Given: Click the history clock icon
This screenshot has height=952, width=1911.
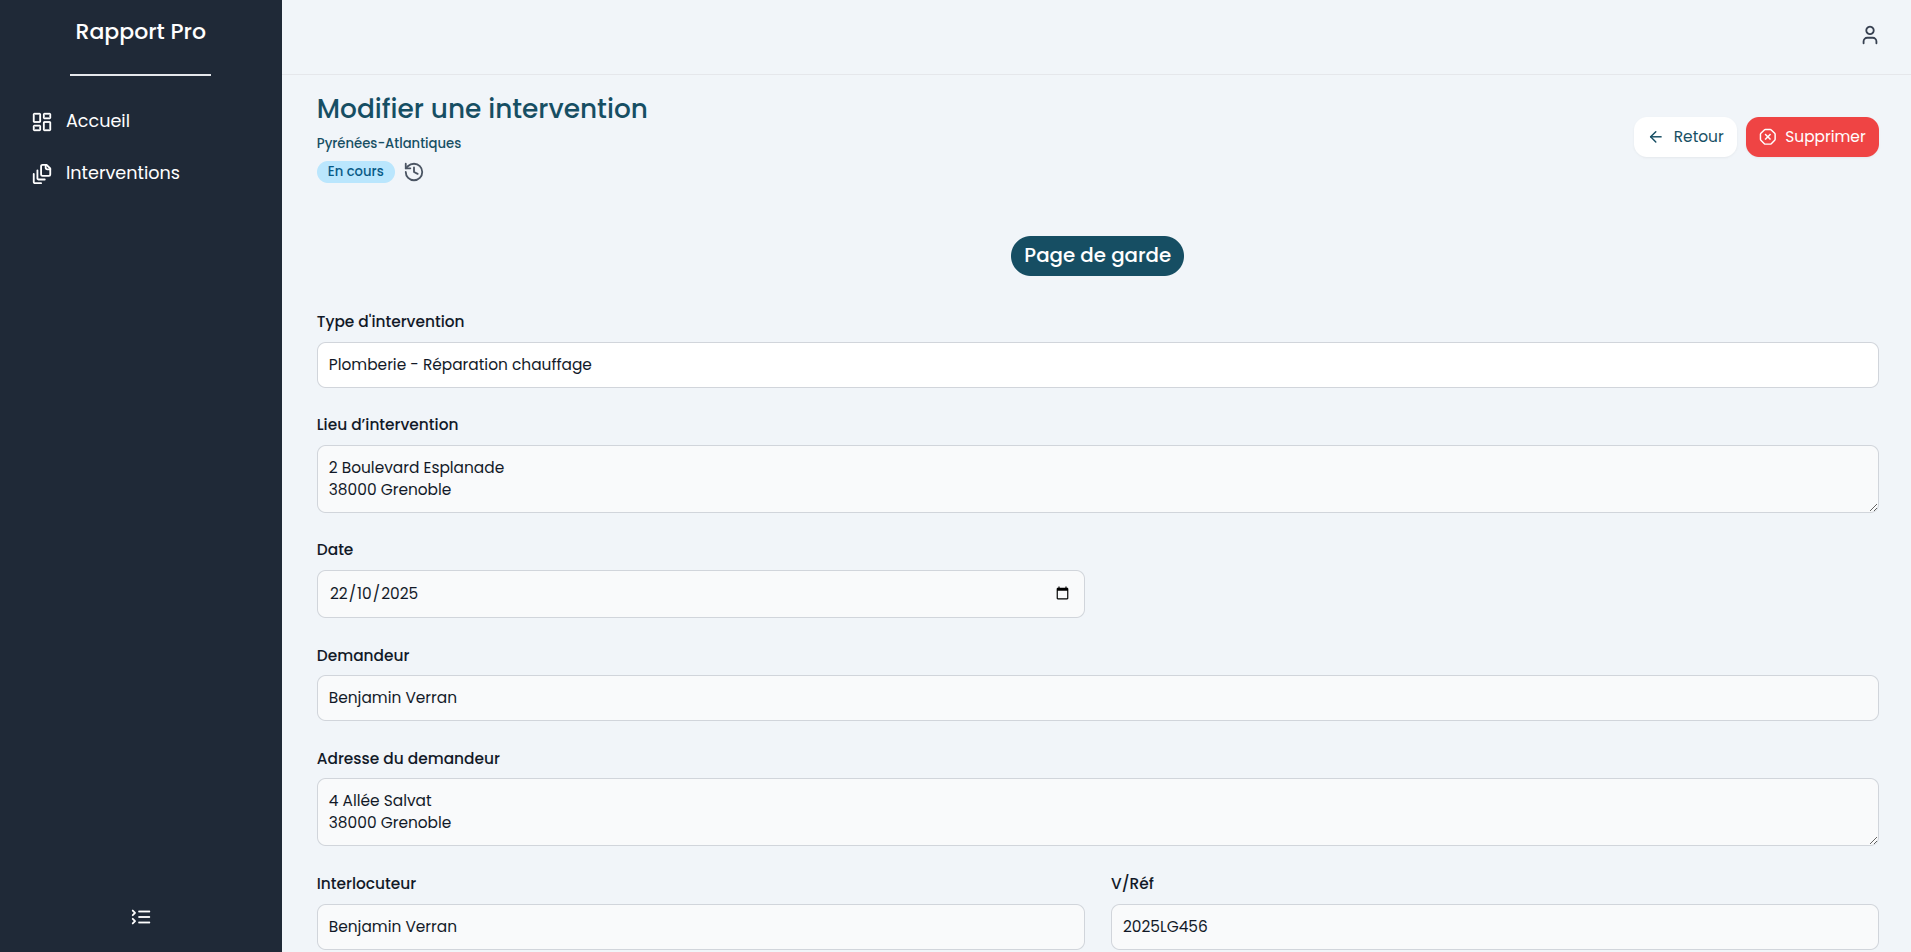Looking at the screenshot, I should click(x=414, y=172).
